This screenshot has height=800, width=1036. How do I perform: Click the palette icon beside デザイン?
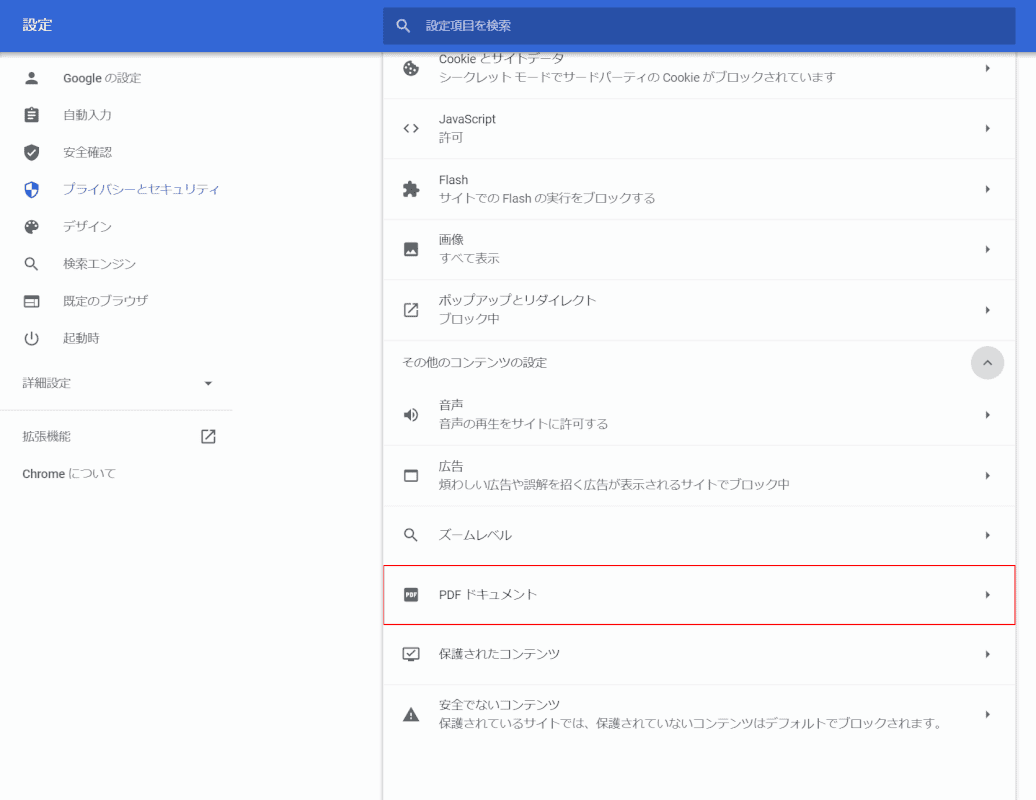click(x=31, y=227)
